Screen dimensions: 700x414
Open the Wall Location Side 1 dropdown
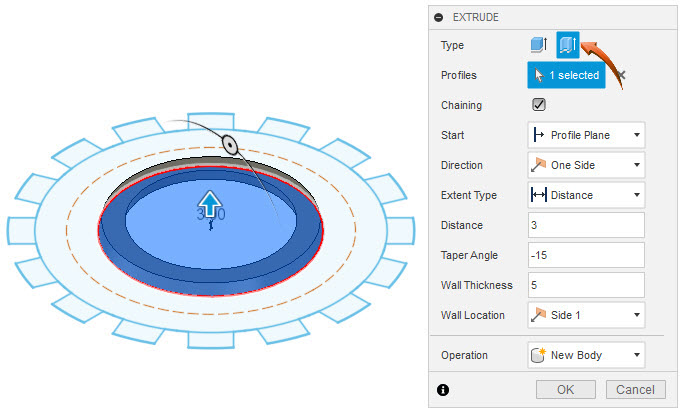pos(586,315)
